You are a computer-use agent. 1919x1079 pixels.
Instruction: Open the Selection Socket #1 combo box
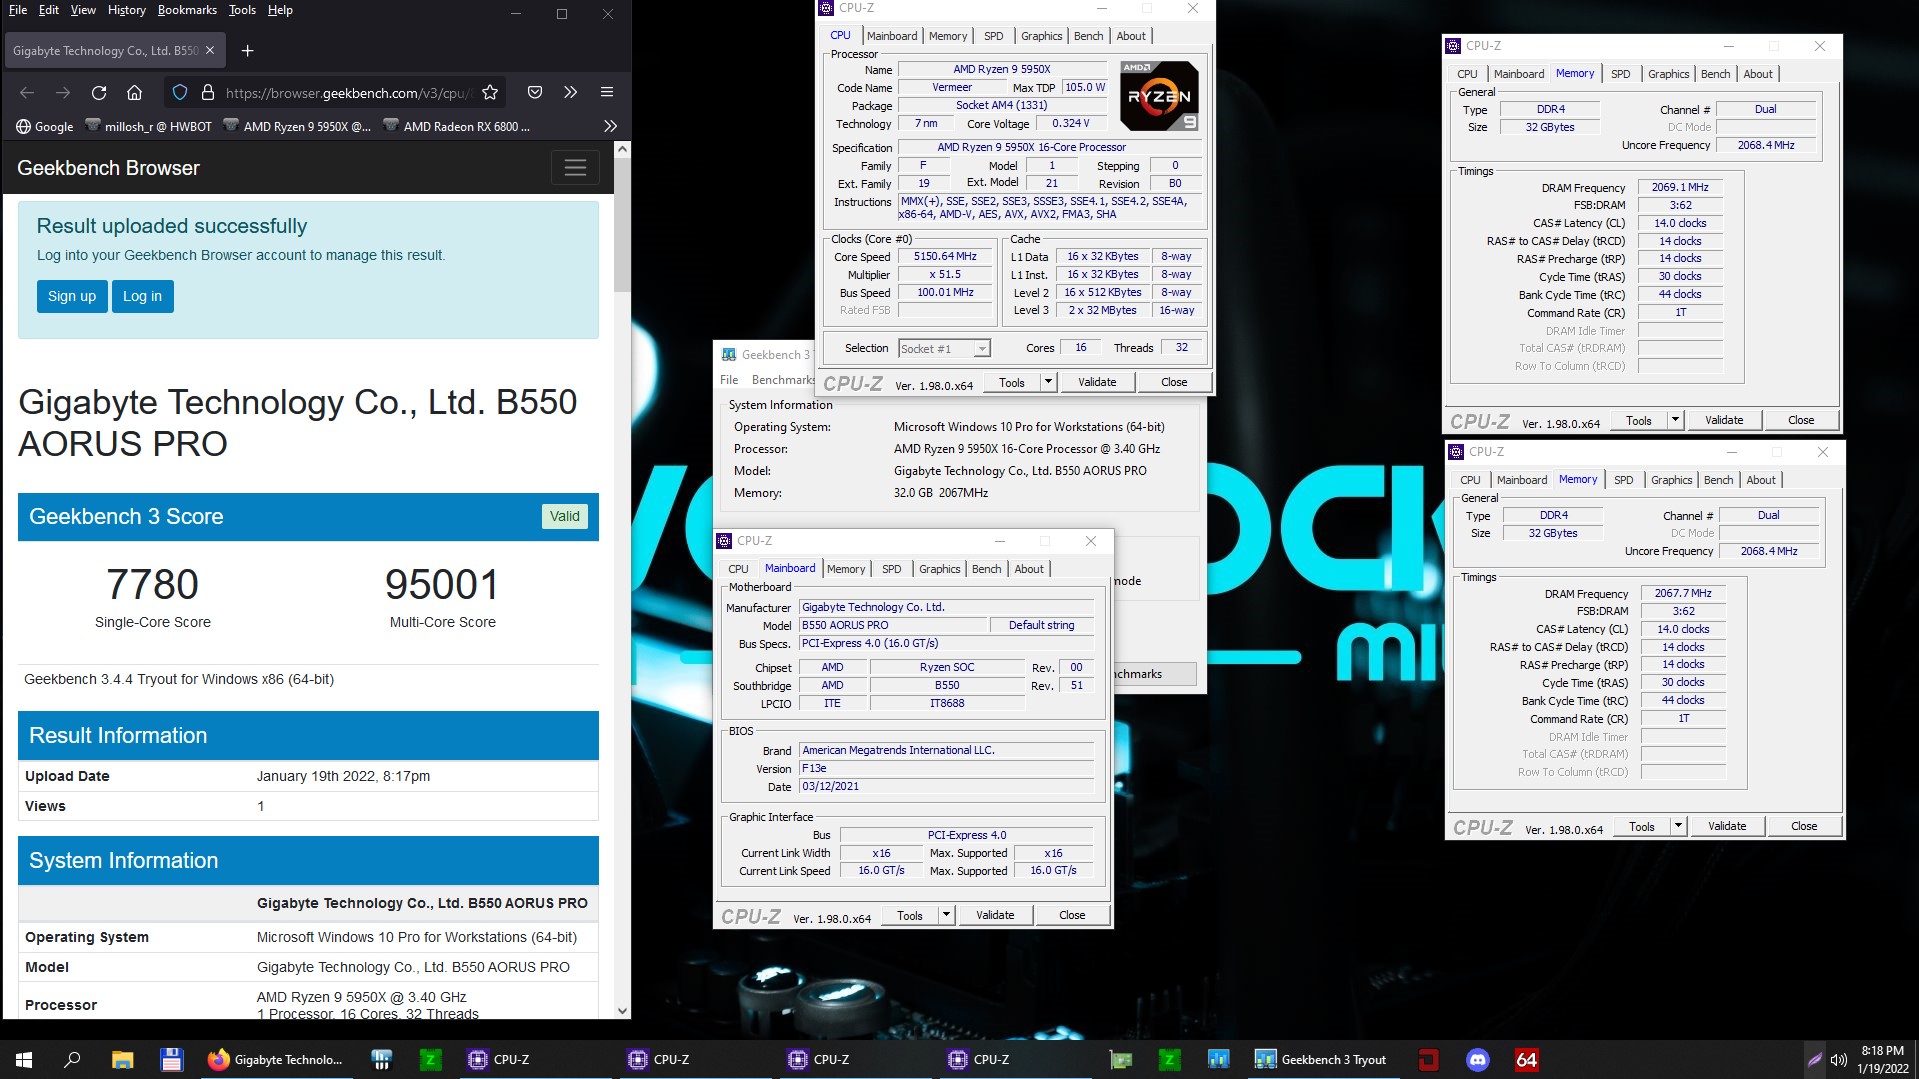point(944,349)
